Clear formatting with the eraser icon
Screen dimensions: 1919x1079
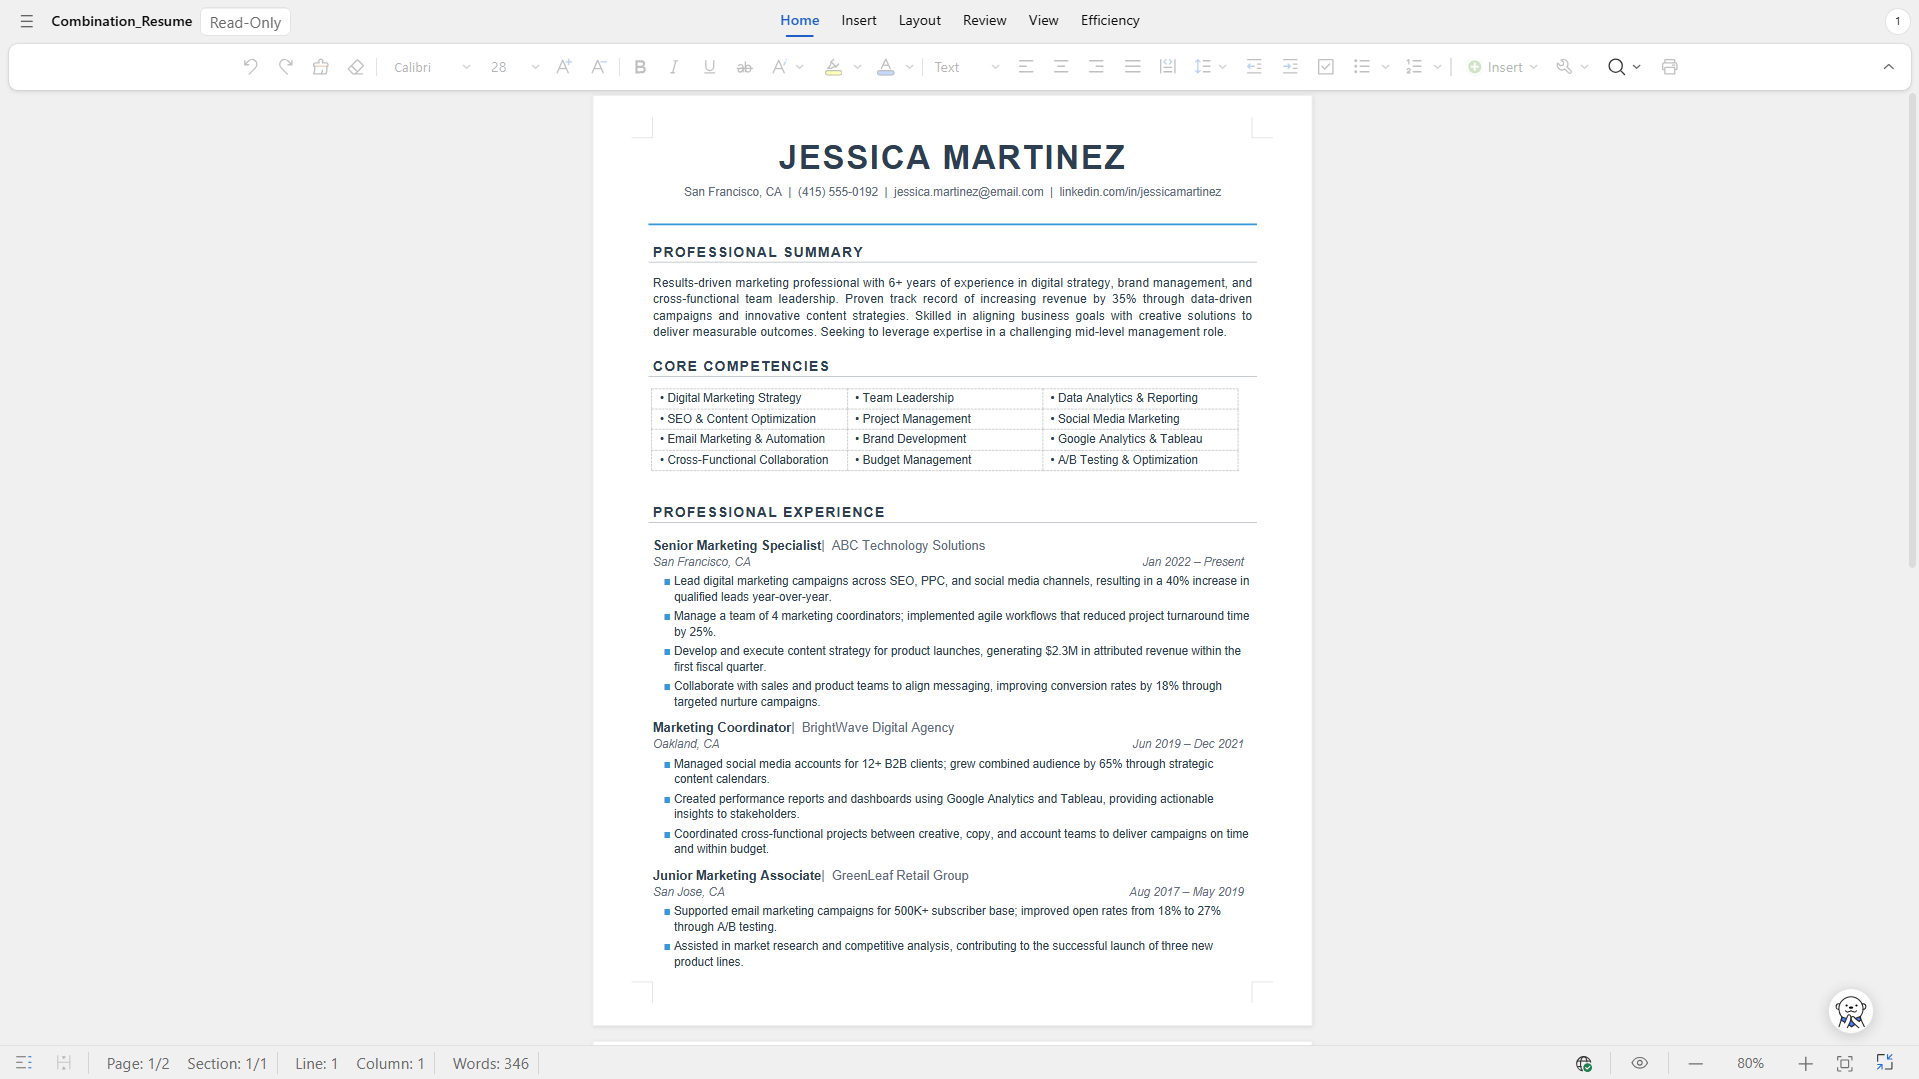coord(355,67)
